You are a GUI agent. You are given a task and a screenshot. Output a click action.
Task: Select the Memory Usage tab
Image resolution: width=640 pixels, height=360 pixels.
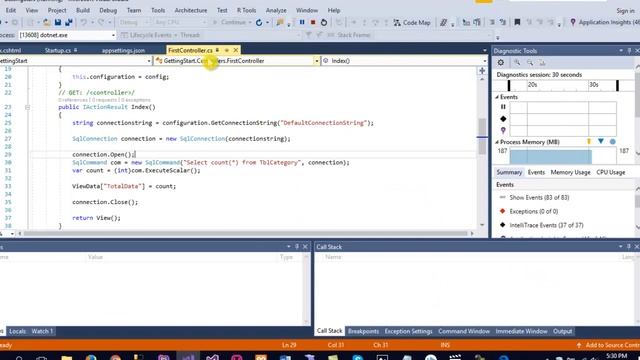(570, 172)
